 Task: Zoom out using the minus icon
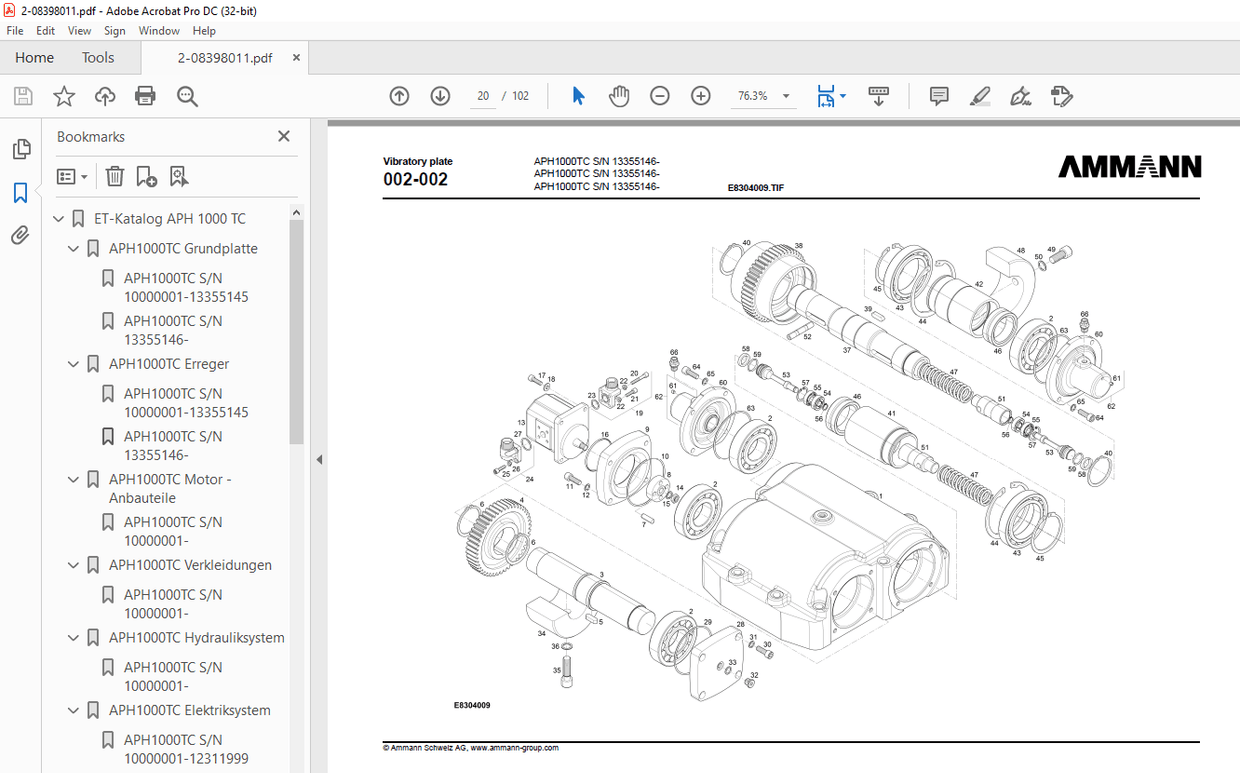[659, 95]
